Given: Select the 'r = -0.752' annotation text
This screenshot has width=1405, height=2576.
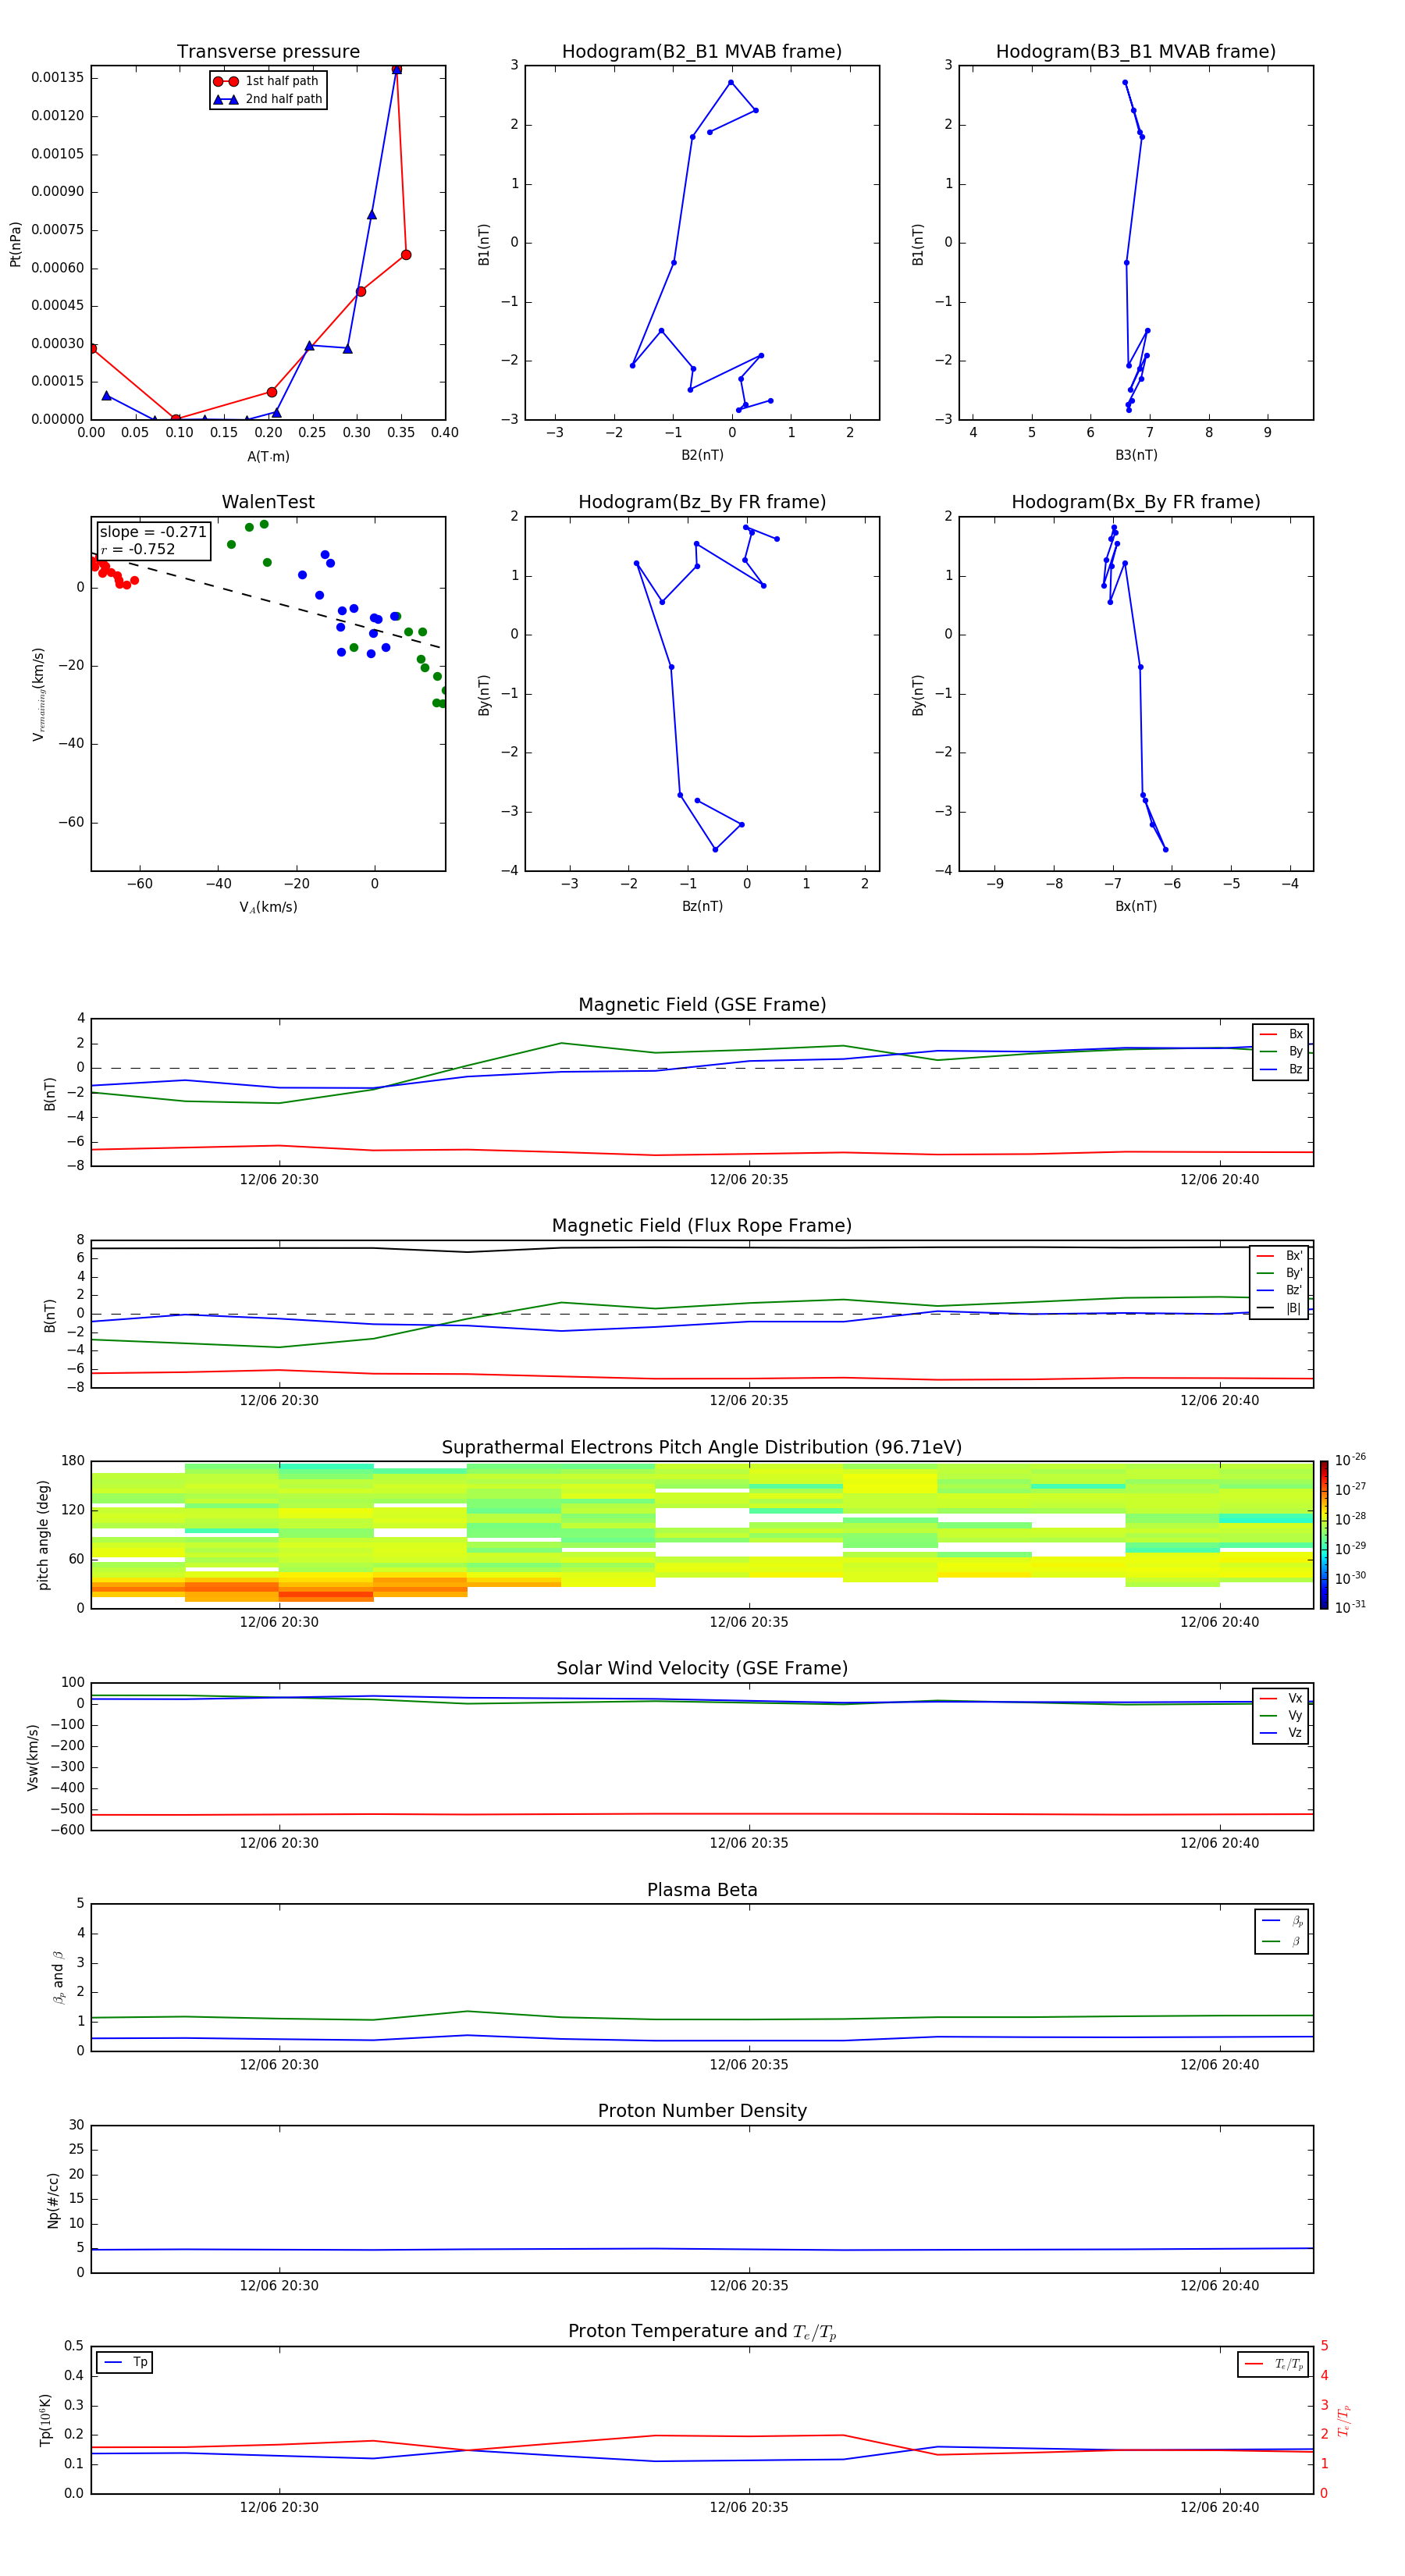Looking at the screenshot, I should (138, 549).
